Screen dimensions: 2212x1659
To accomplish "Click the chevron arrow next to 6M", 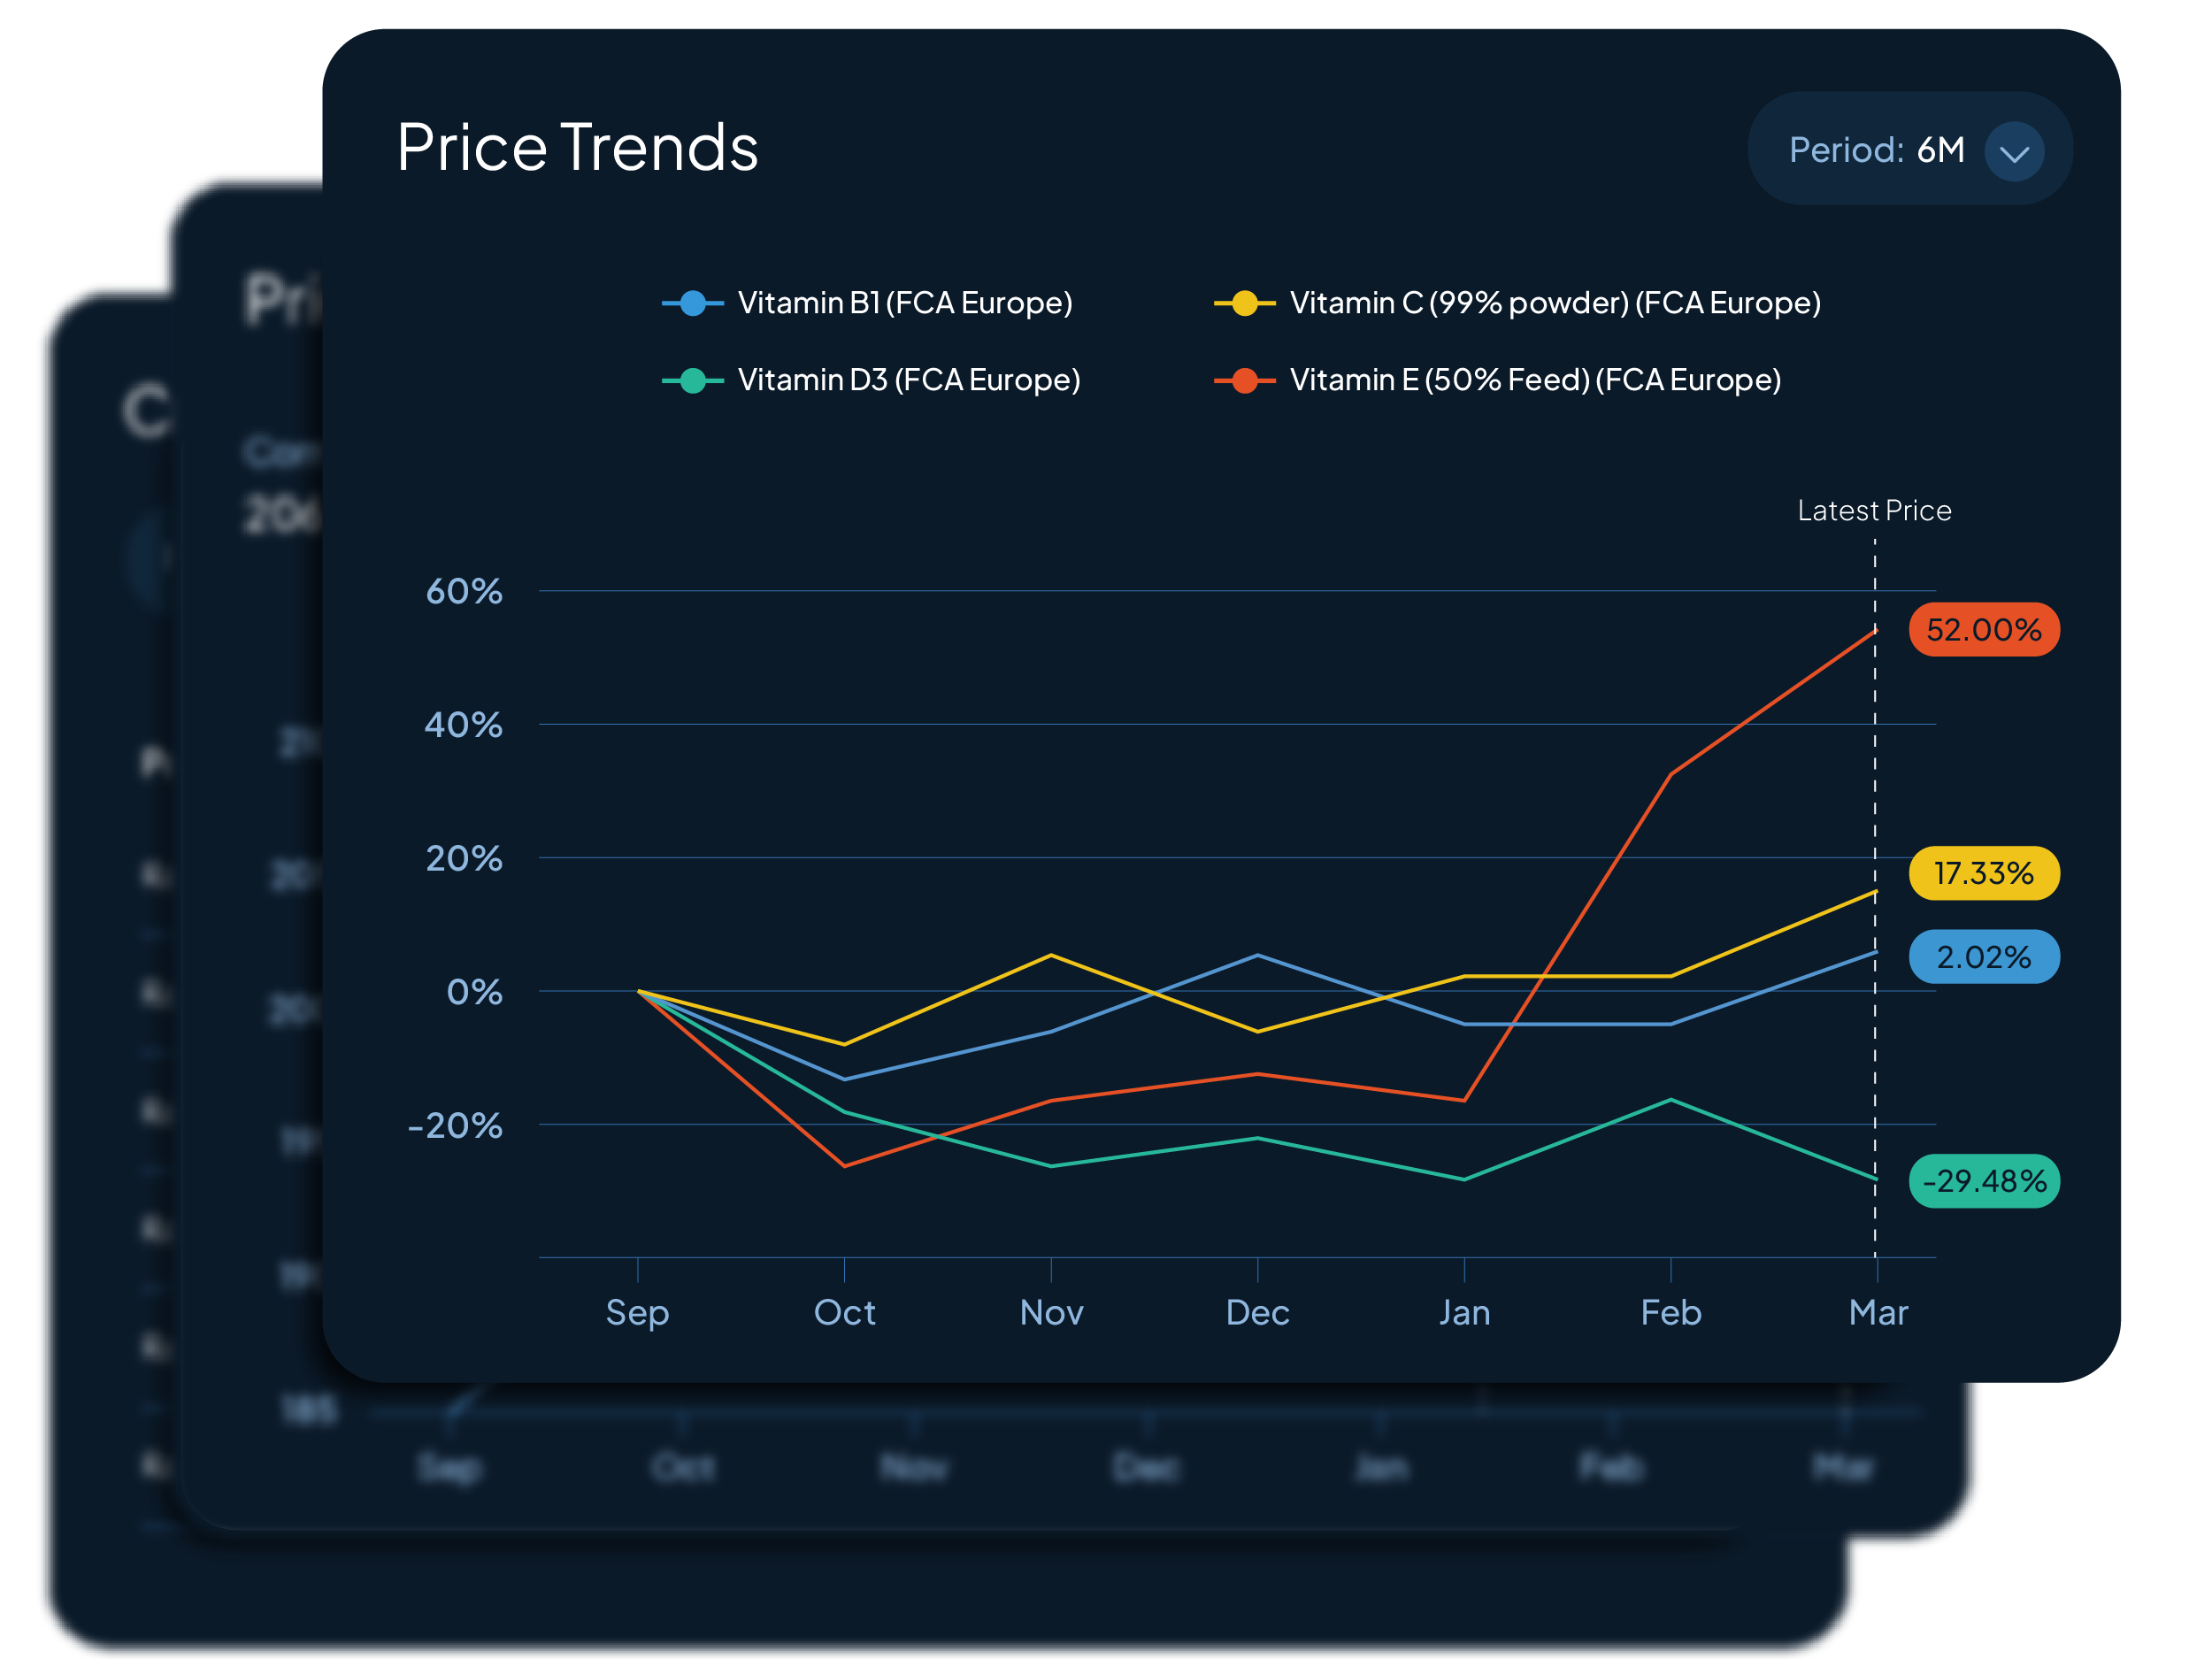I will (2013, 152).
